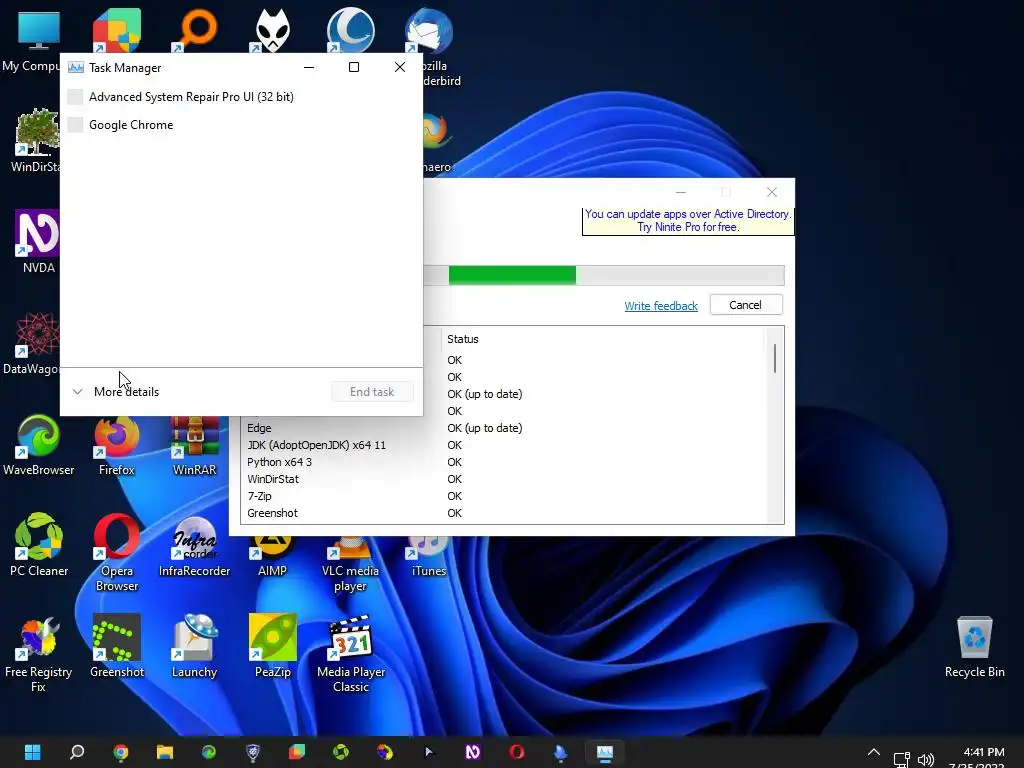Click the Try Ninite Pro for free tip
Screen dimensions: 1024x768
coord(688,221)
